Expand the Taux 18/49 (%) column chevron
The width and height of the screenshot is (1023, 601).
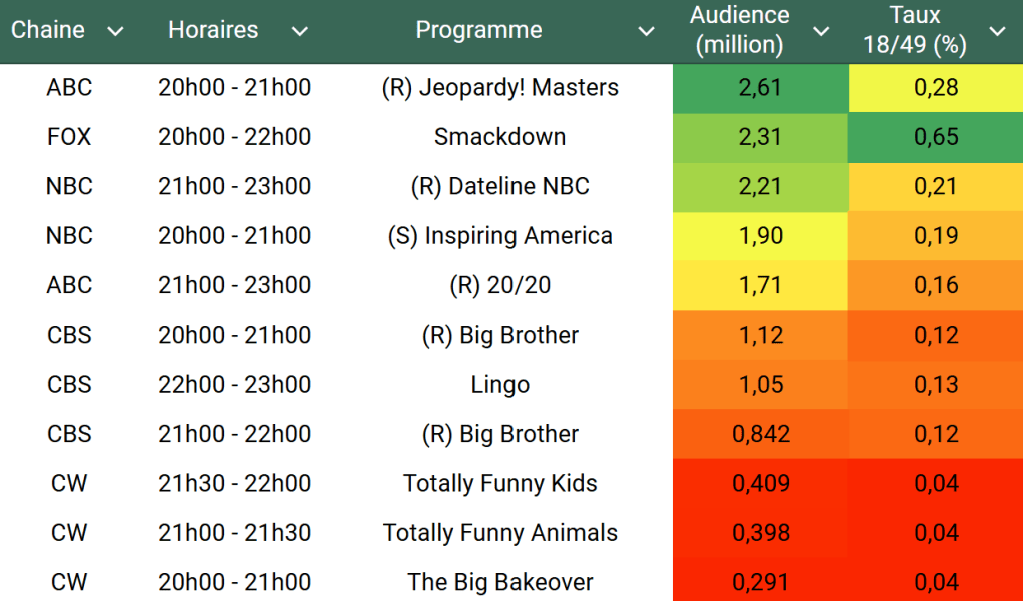tap(997, 31)
